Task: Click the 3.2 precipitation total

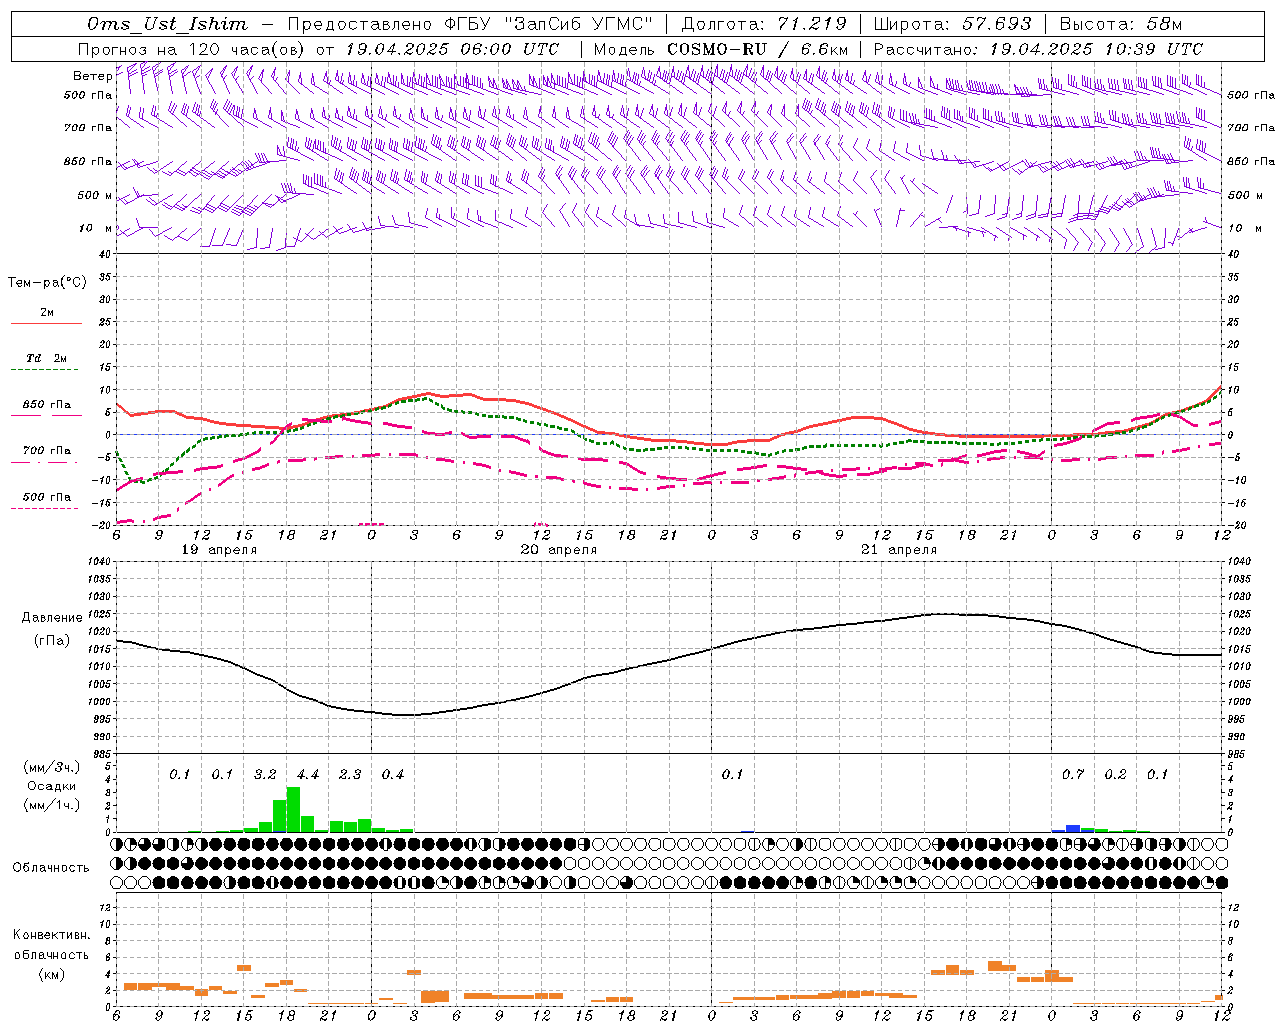Action: (265, 775)
